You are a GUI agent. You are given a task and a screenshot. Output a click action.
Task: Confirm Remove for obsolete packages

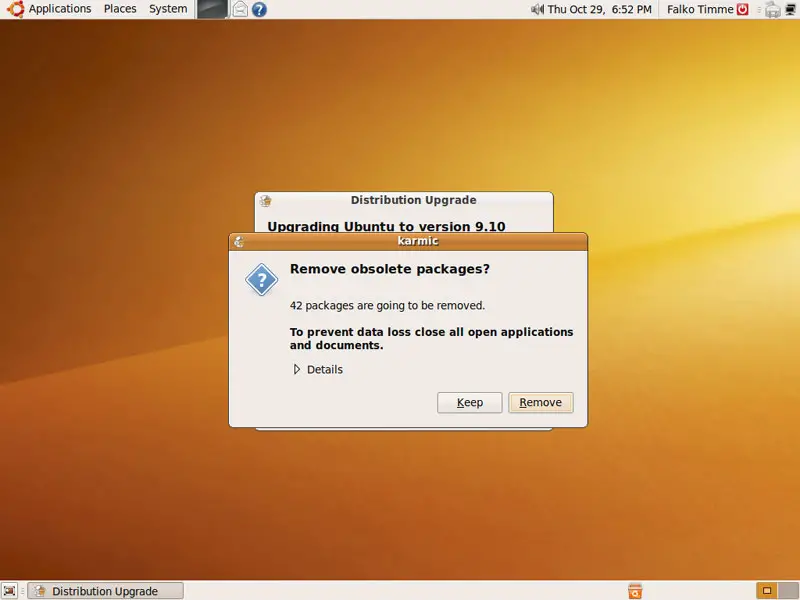tap(541, 403)
